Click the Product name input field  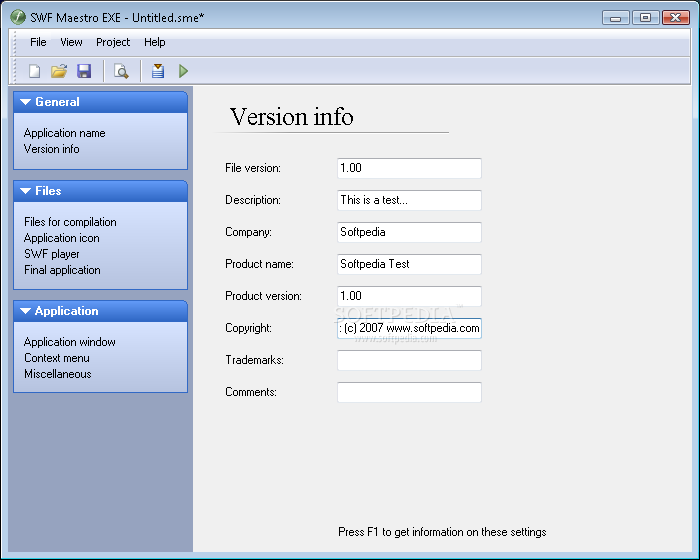[x=409, y=264]
